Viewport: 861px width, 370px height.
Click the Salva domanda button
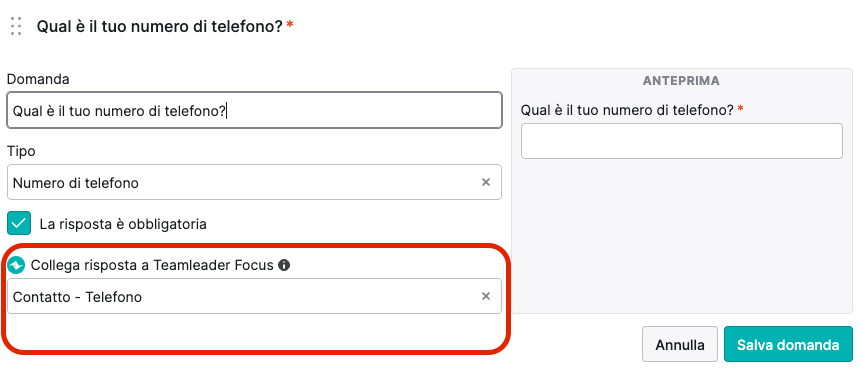(788, 344)
